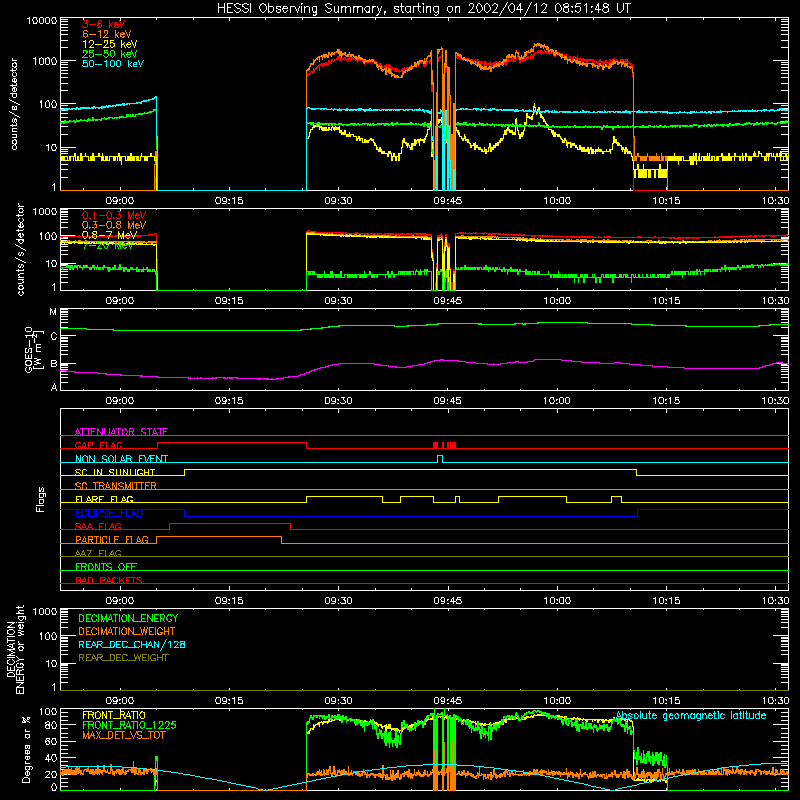Click the ATTENUATOR_STATE flag label

point(121,432)
